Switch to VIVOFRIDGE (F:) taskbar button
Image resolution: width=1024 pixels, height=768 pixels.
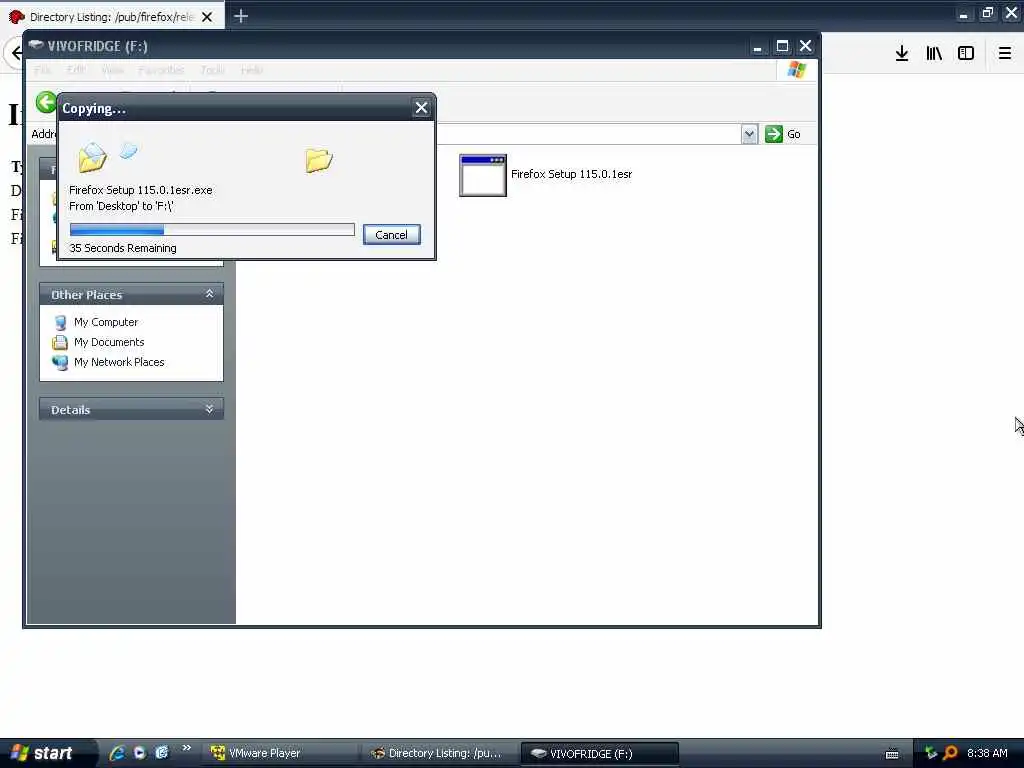click(x=599, y=753)
